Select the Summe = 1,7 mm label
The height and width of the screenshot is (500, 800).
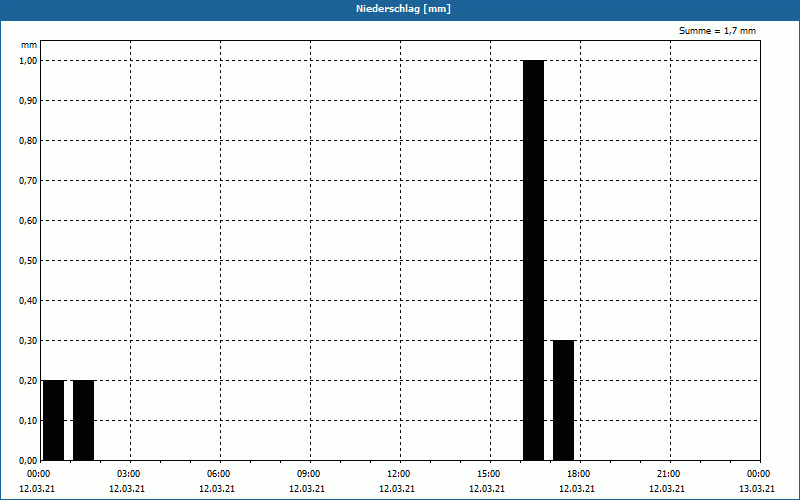717,31
